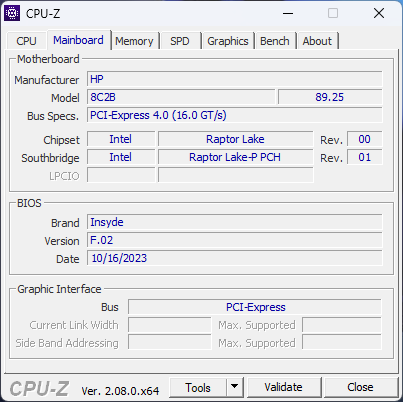This screenshot has height=402, width=403.
Task: Click the Tools button
Action: pos(198,387)
